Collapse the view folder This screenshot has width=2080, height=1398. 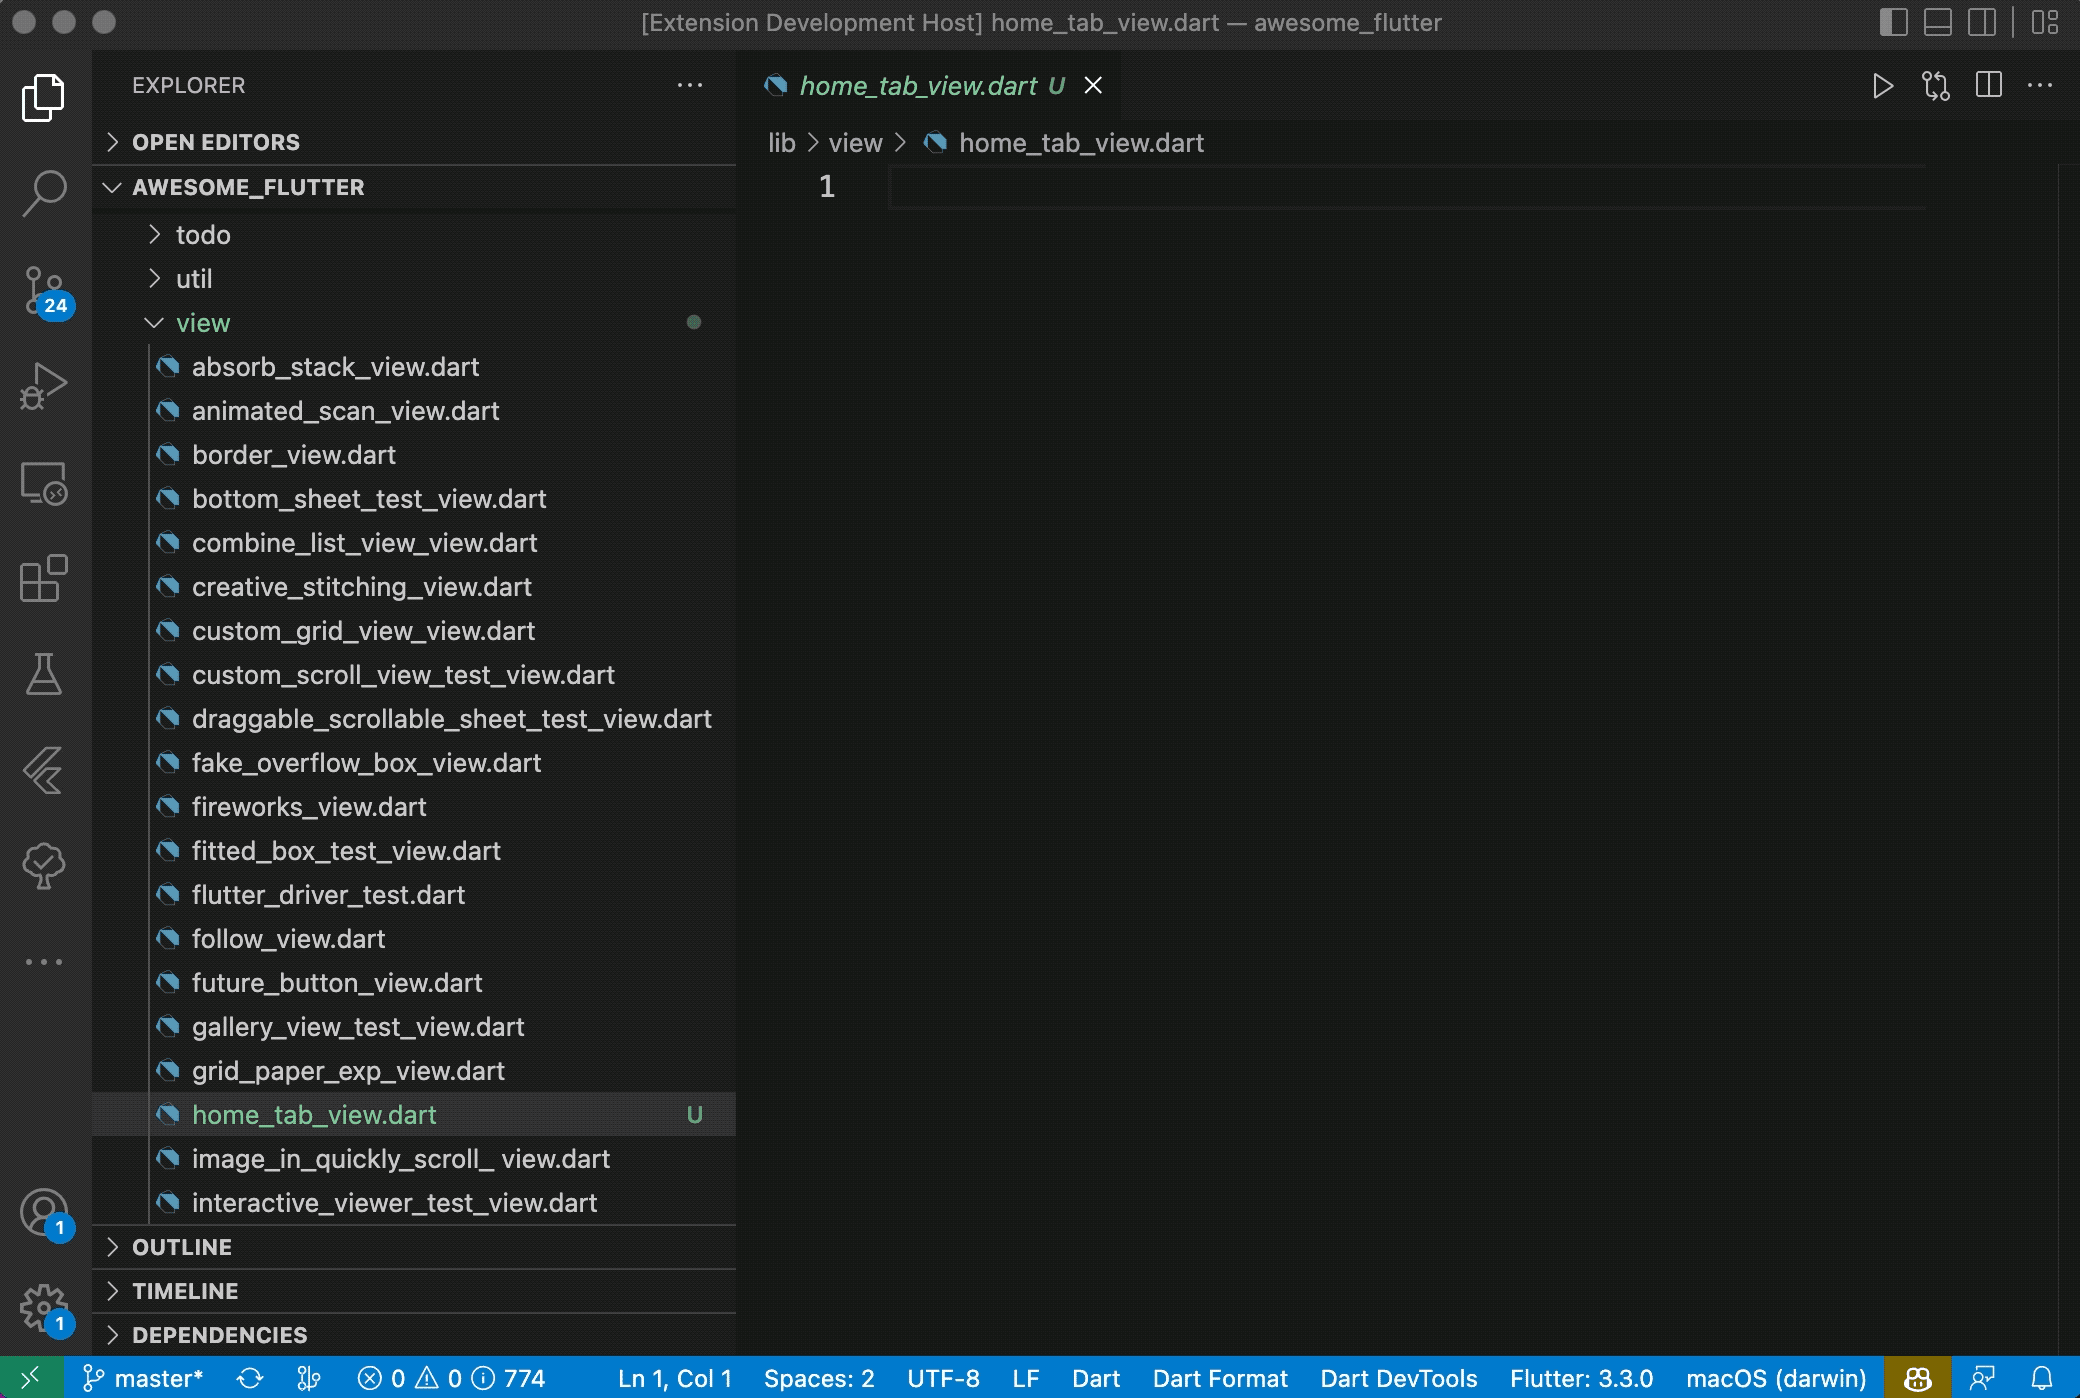(x=203, y=323)
